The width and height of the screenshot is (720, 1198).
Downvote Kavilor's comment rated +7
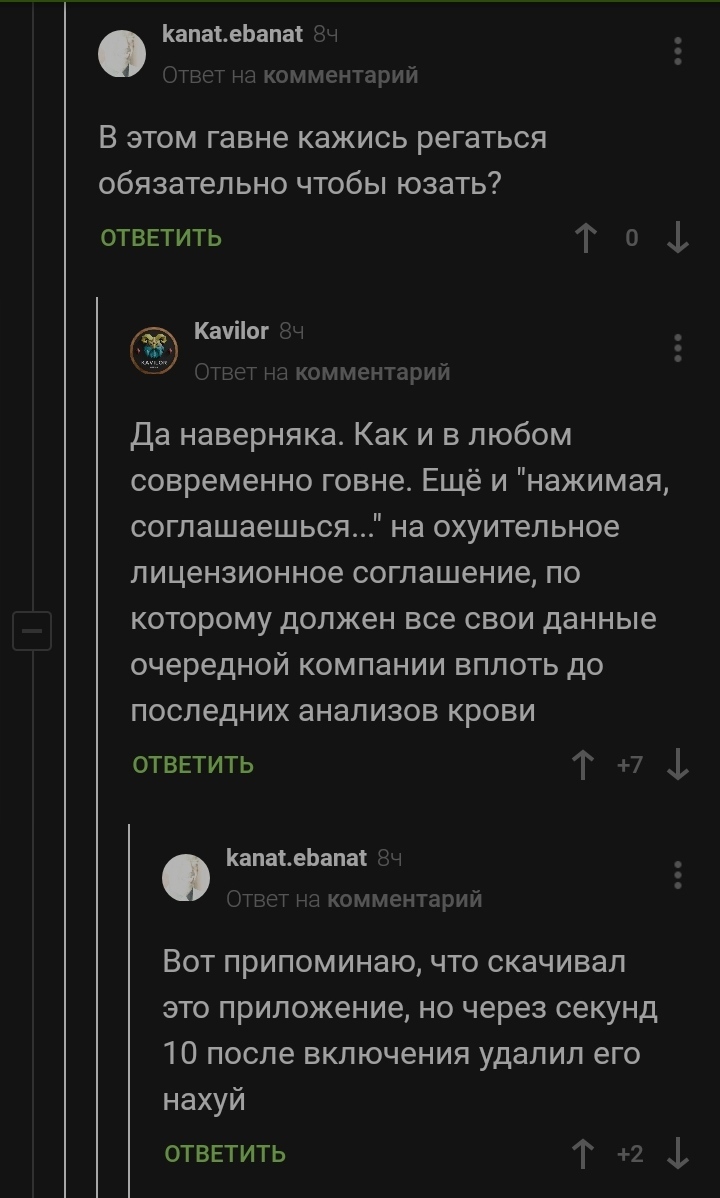[x=678, y=766]
